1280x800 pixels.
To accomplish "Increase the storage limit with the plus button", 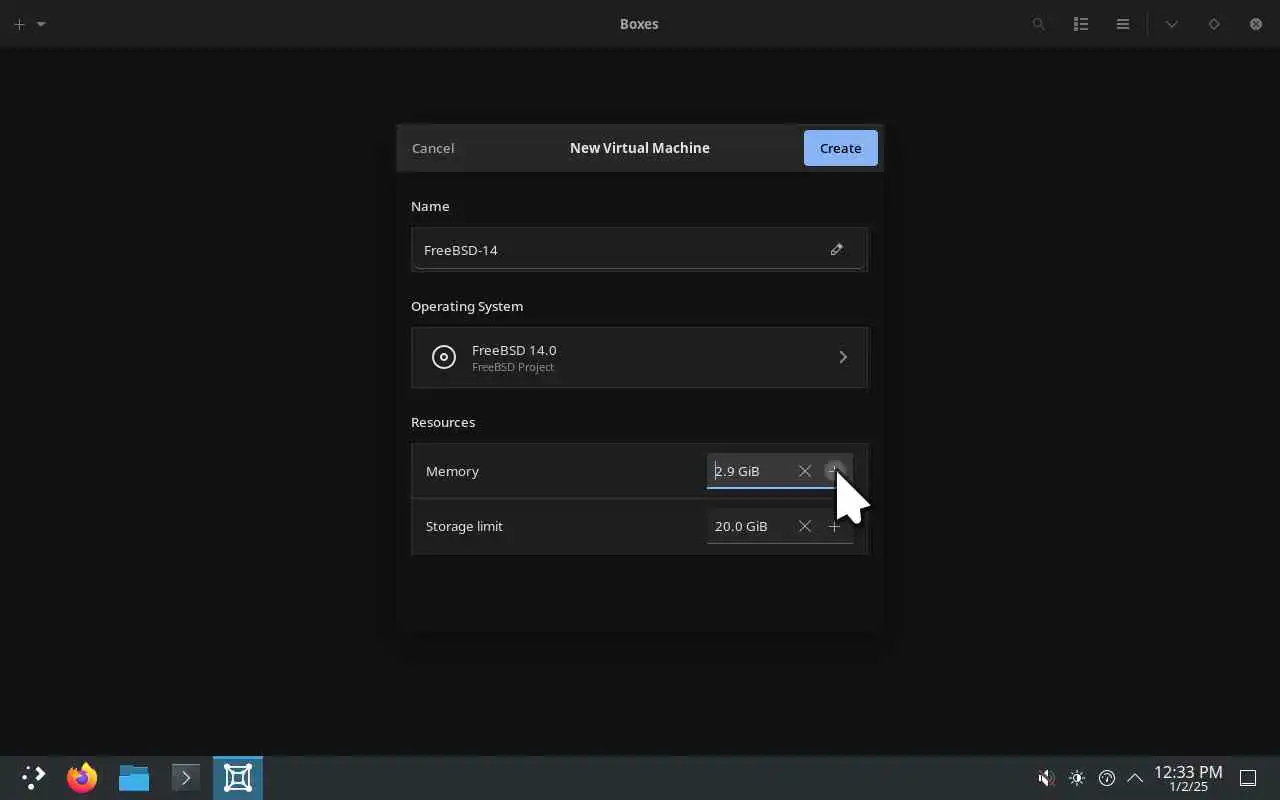I will click(834, 526).
